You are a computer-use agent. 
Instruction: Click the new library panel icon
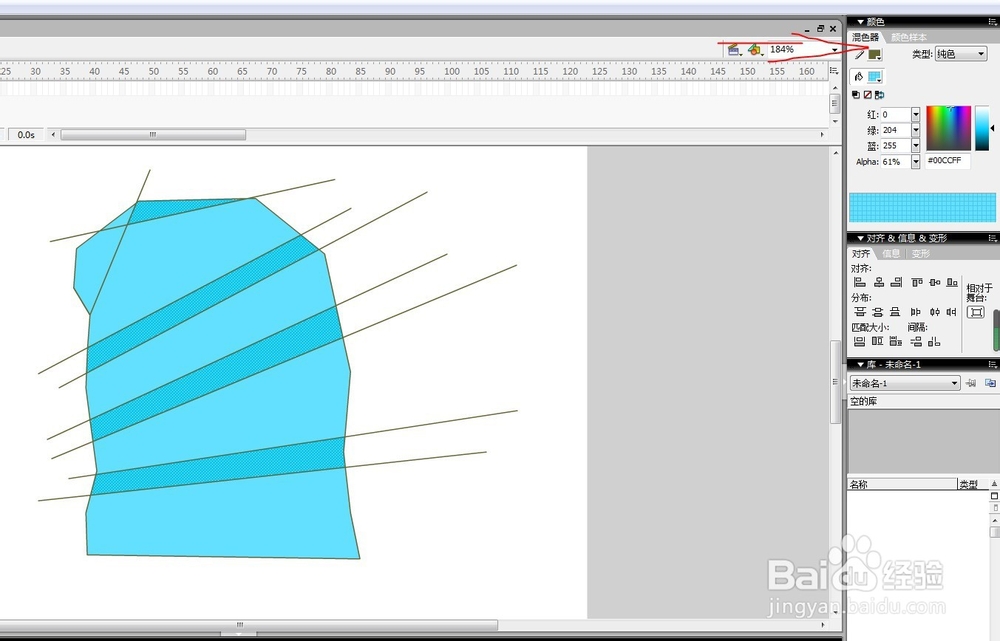pos(990,383)
